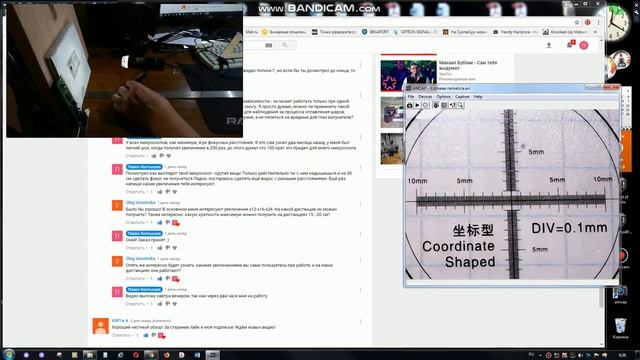Click the play preview icon in AMCAP toolbar
The image size is (640, 360).
tap(417, 105)
